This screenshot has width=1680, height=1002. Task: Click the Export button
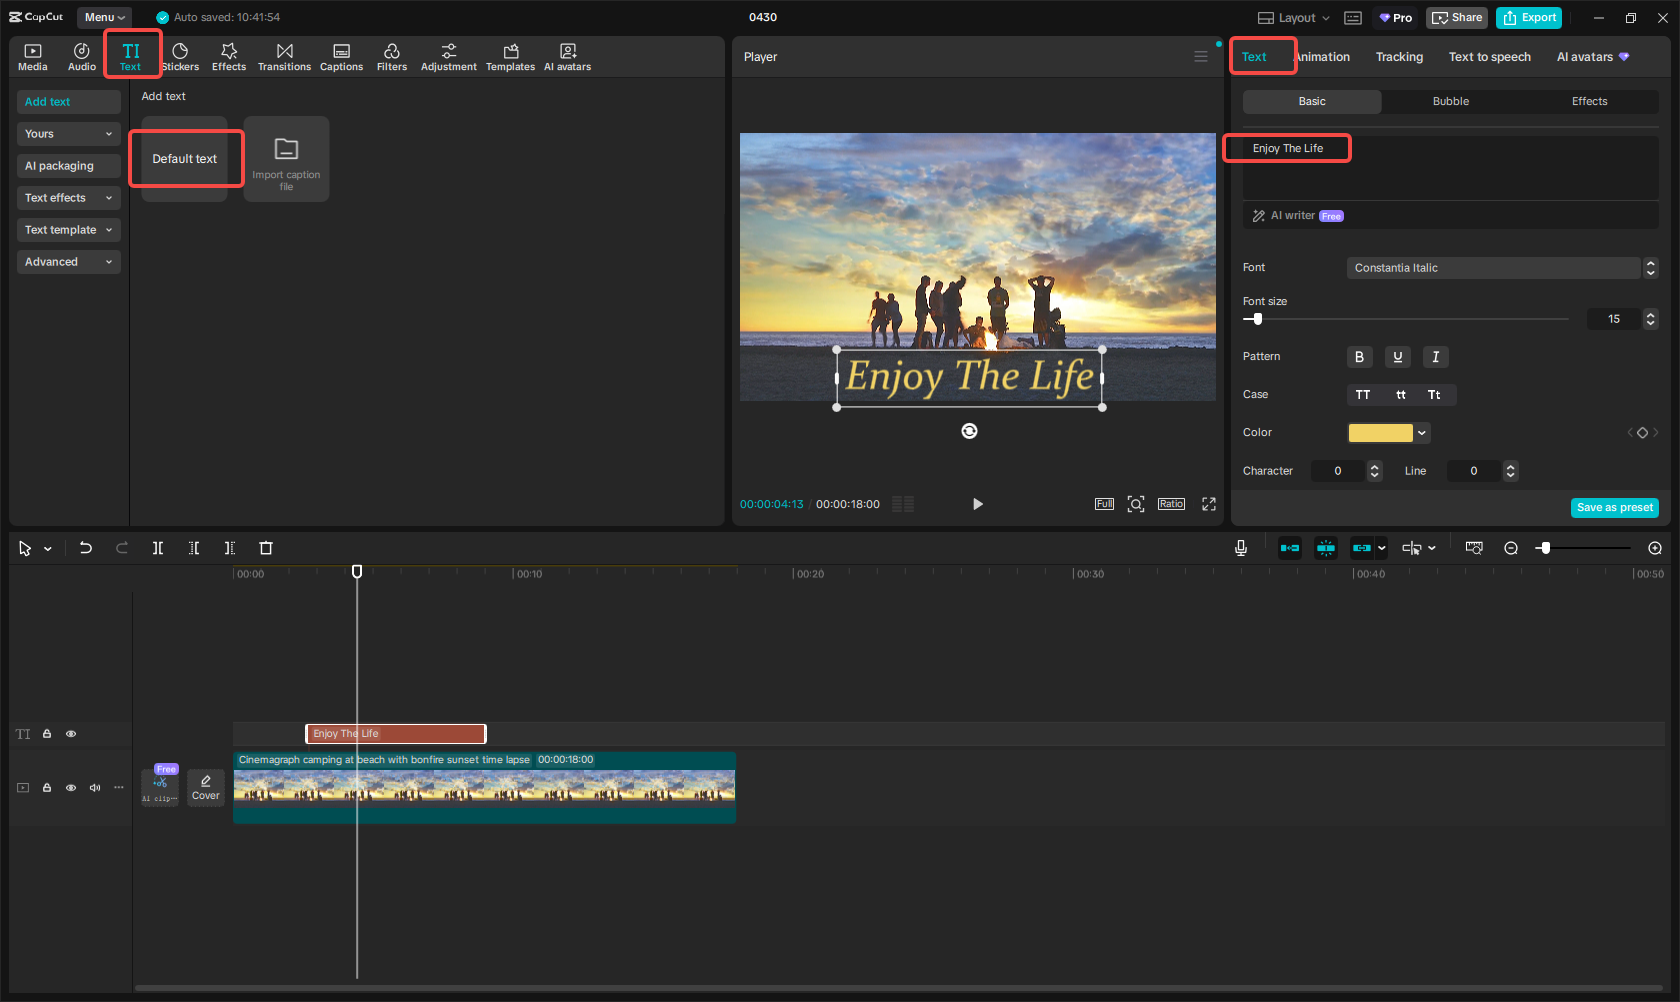[x=1528, y=17]
